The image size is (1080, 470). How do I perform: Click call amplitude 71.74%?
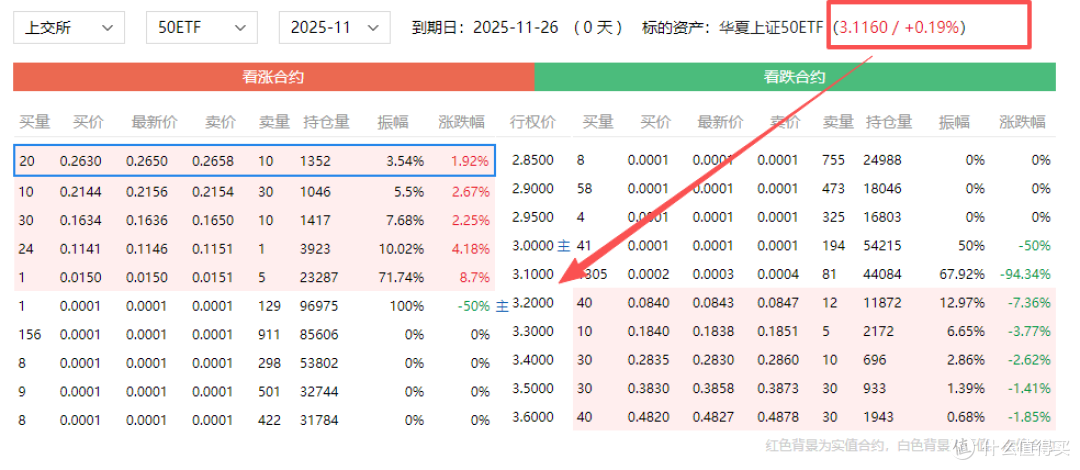pyautogui.click(x=401, y=278)
